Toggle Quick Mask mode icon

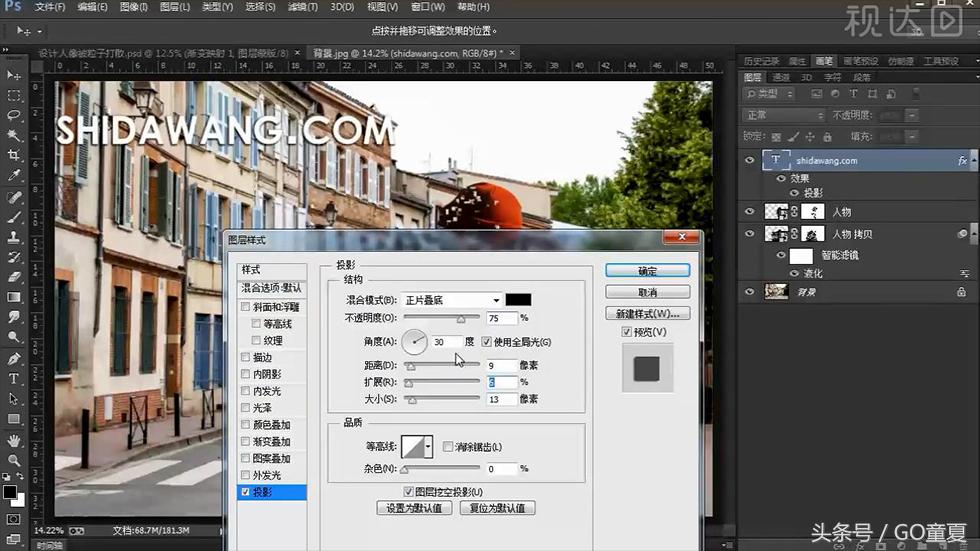tap(13, 520)
